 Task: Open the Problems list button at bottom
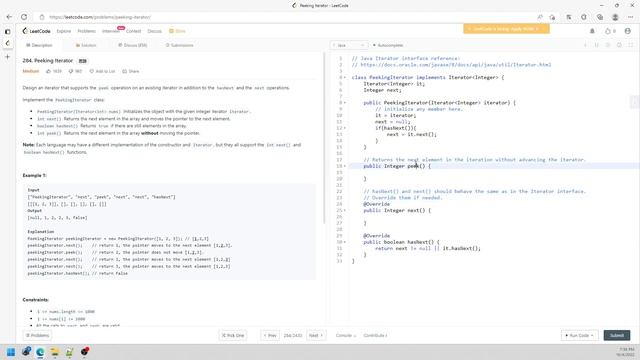coord(38,336)
